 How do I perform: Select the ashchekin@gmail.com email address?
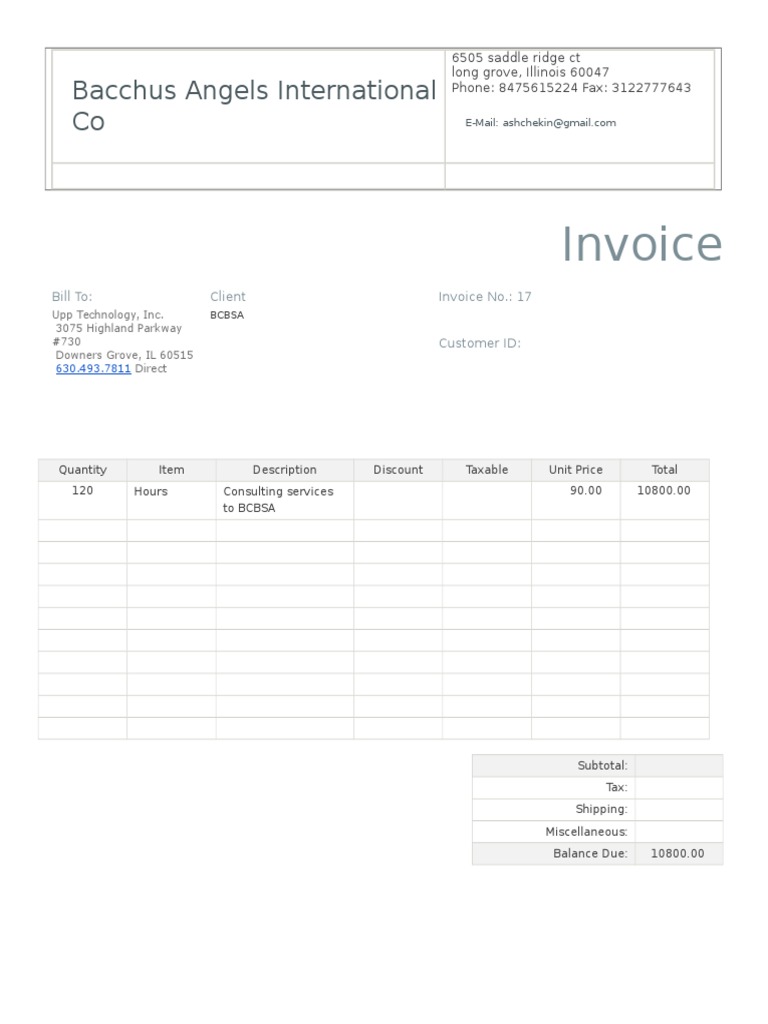tap(559, 123)
